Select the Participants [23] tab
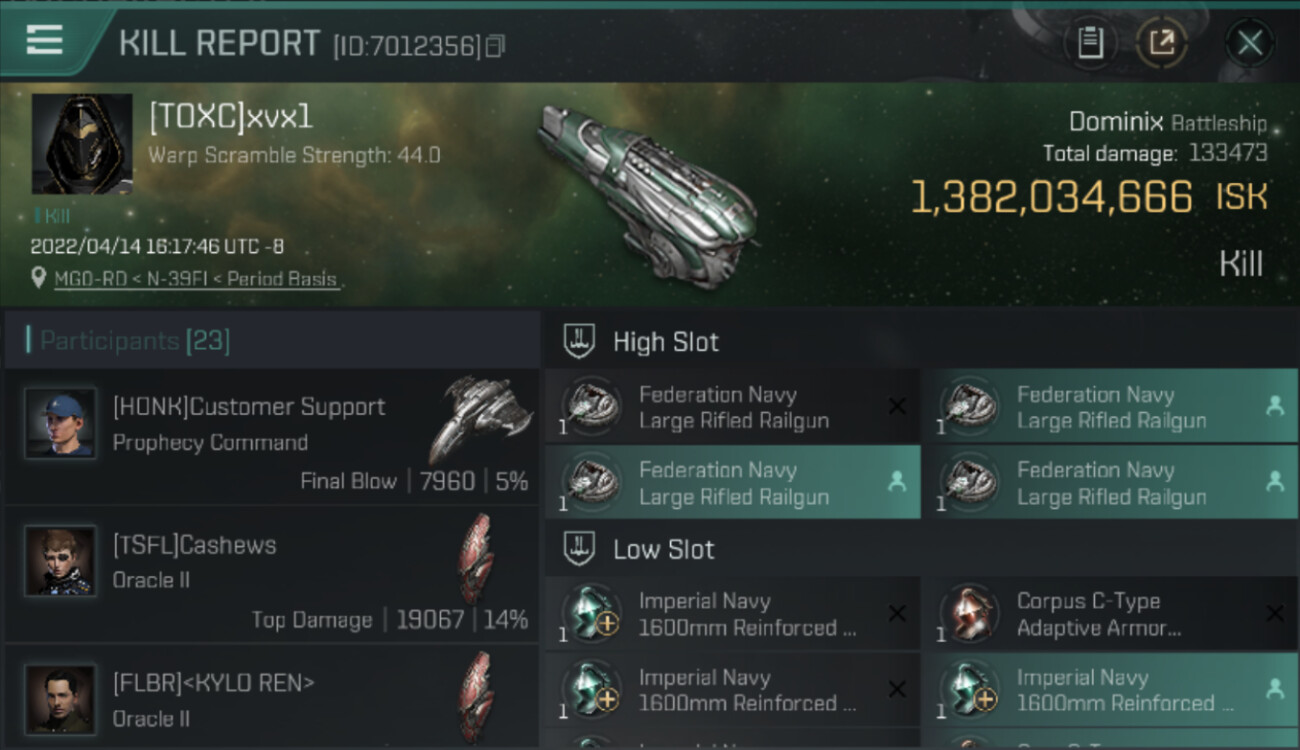Screen dimensions: 1300x750 click(x=272, y=340)
